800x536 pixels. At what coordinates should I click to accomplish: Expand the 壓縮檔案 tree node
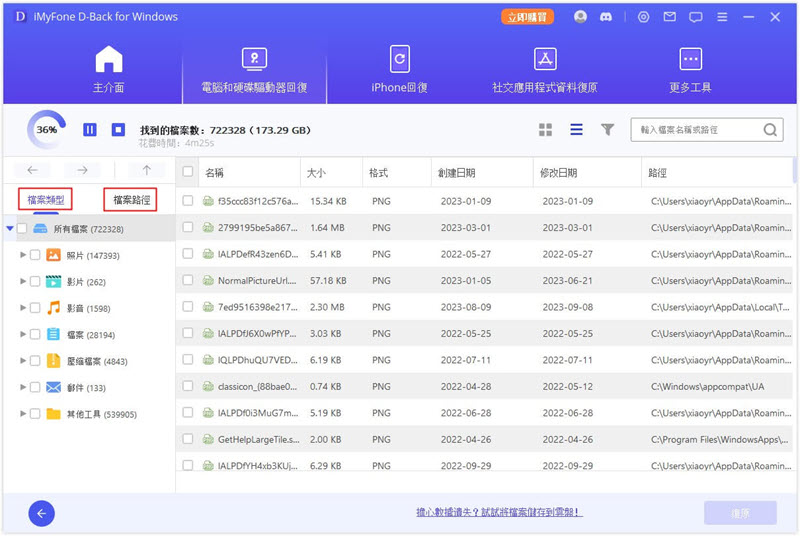[22, 361]
